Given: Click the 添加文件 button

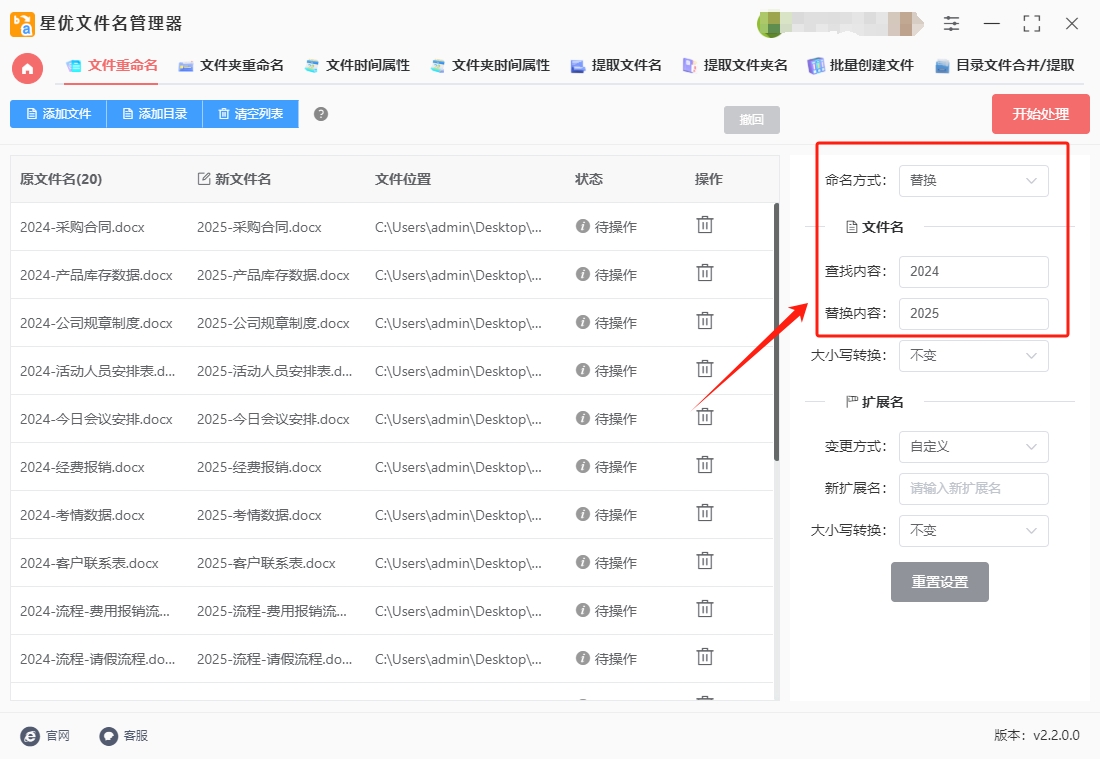Looking at the screenshot, I should [x=58, y=114].
